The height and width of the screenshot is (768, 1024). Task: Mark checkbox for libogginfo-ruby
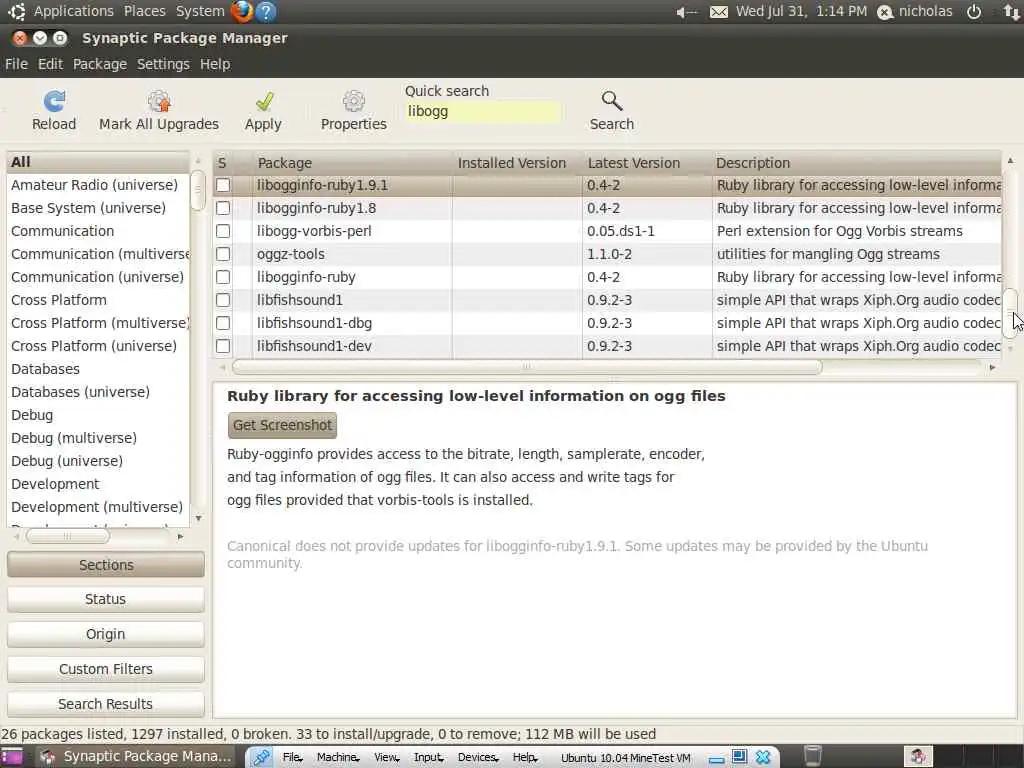click(223, 277)
